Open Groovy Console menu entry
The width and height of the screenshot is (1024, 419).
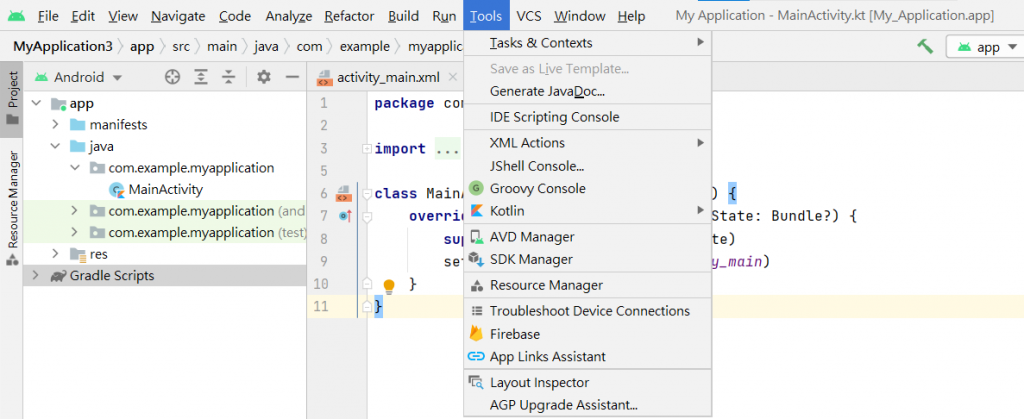click(x=587, y=189)
